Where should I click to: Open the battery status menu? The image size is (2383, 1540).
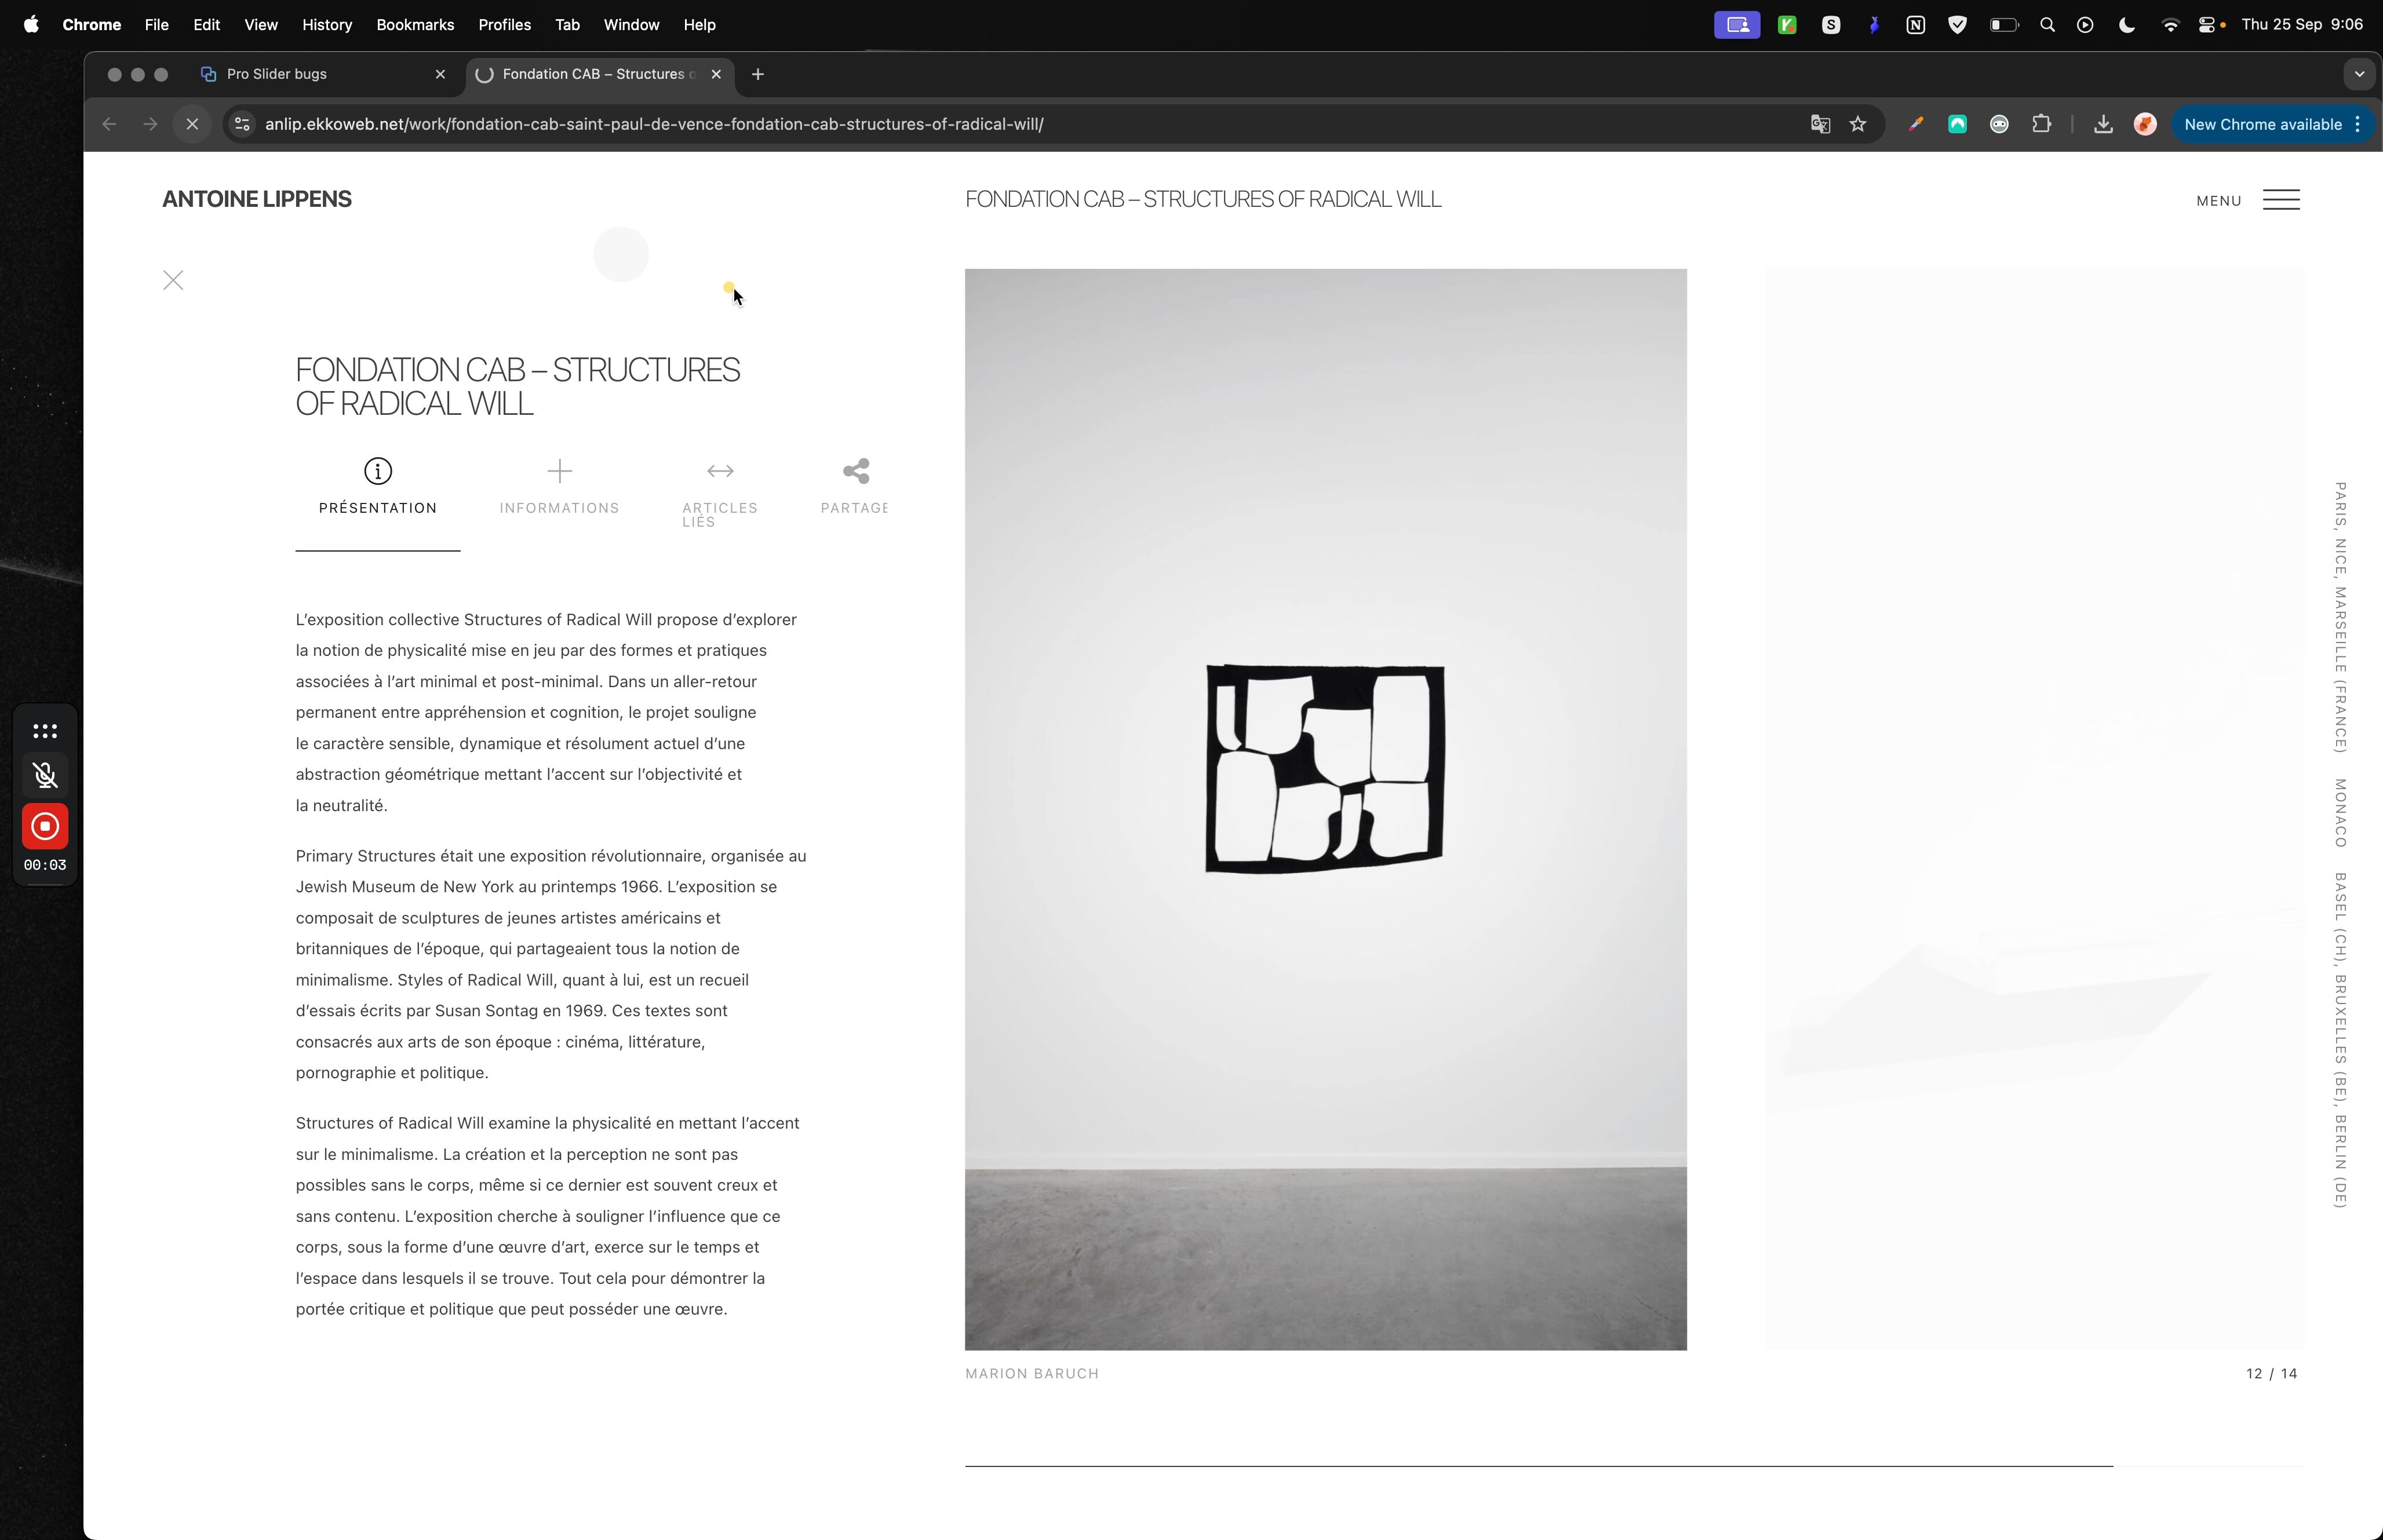(2003, 25)
